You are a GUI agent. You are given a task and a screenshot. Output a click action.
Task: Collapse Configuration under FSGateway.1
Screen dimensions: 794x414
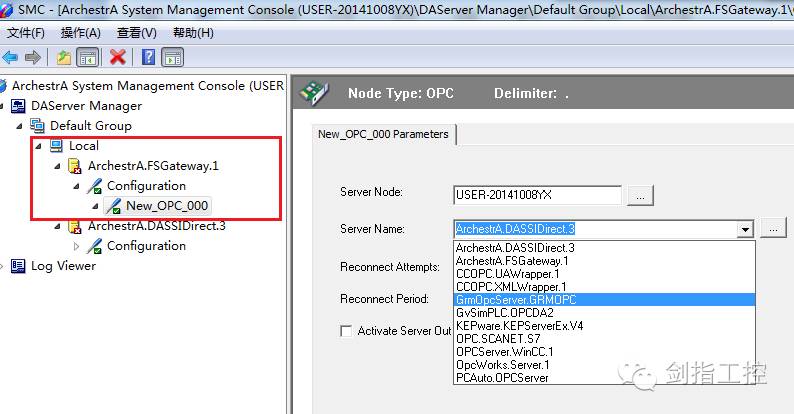click(x=76, y=186)
